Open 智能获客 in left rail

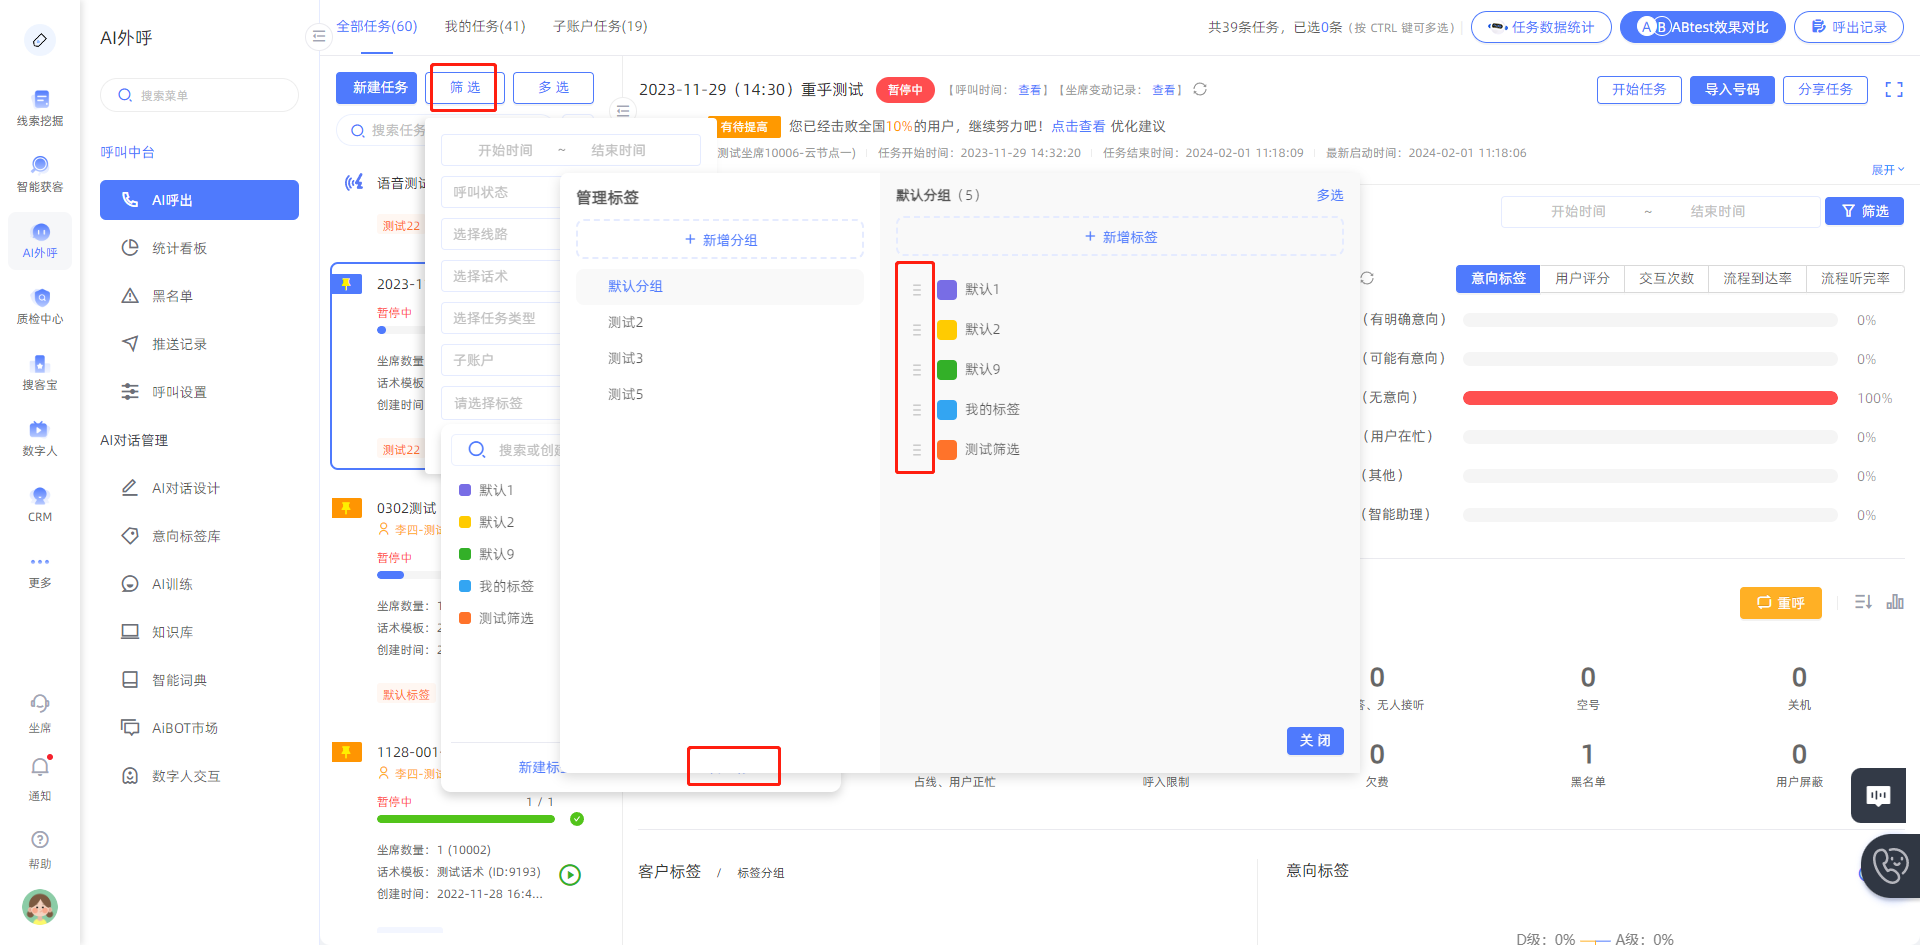[40, 173]
